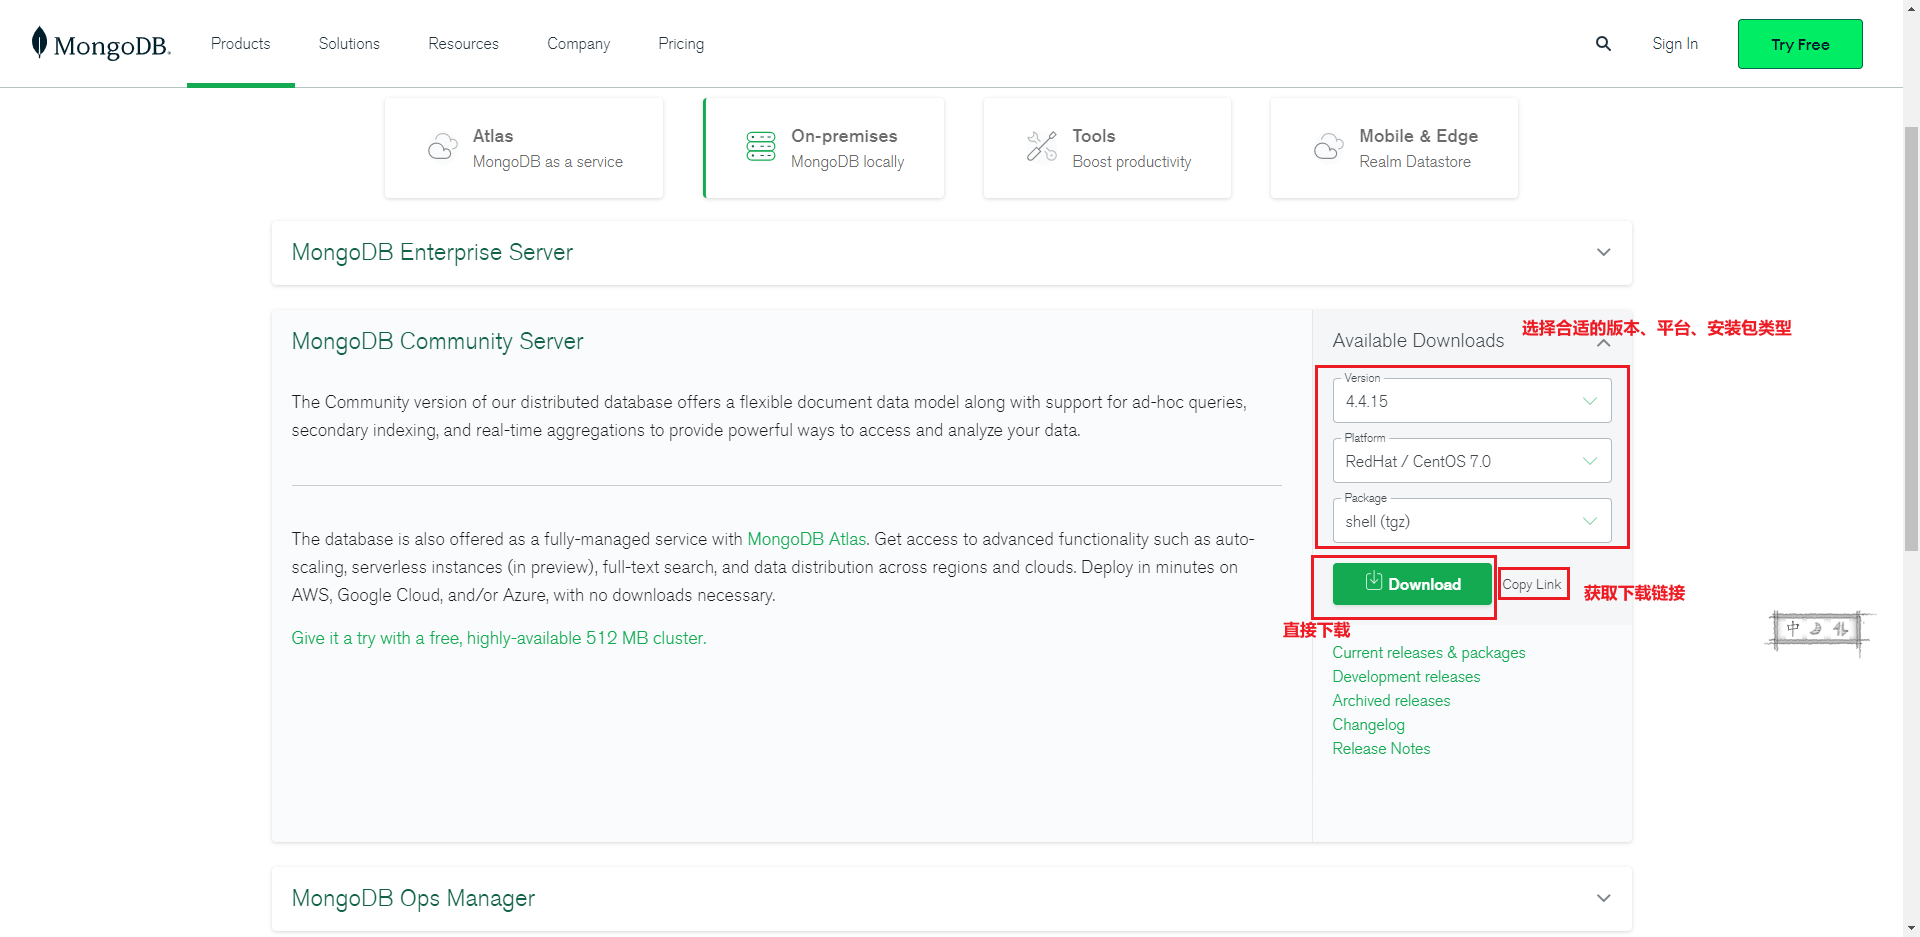1920x937 pixels.
Task: Select the On-premises database icon card
Action: (824, 148)
